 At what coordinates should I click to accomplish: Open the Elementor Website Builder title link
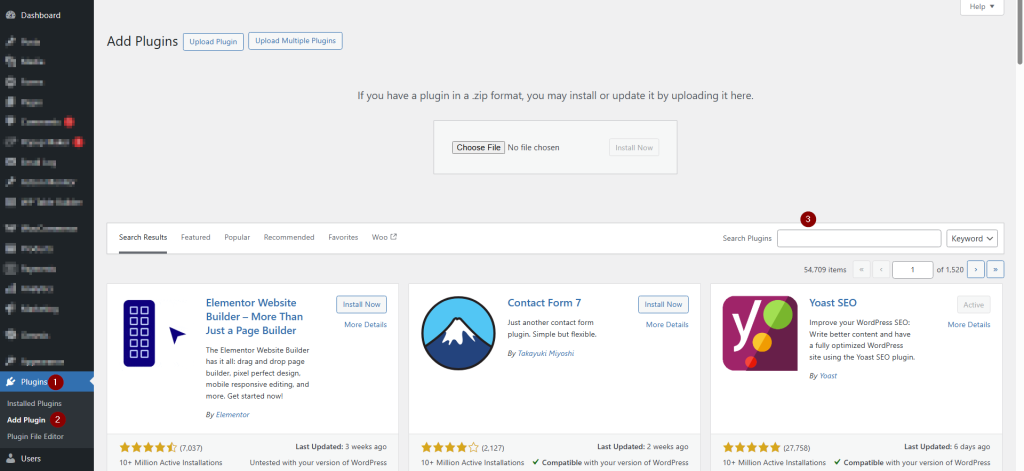pos(255,317)
